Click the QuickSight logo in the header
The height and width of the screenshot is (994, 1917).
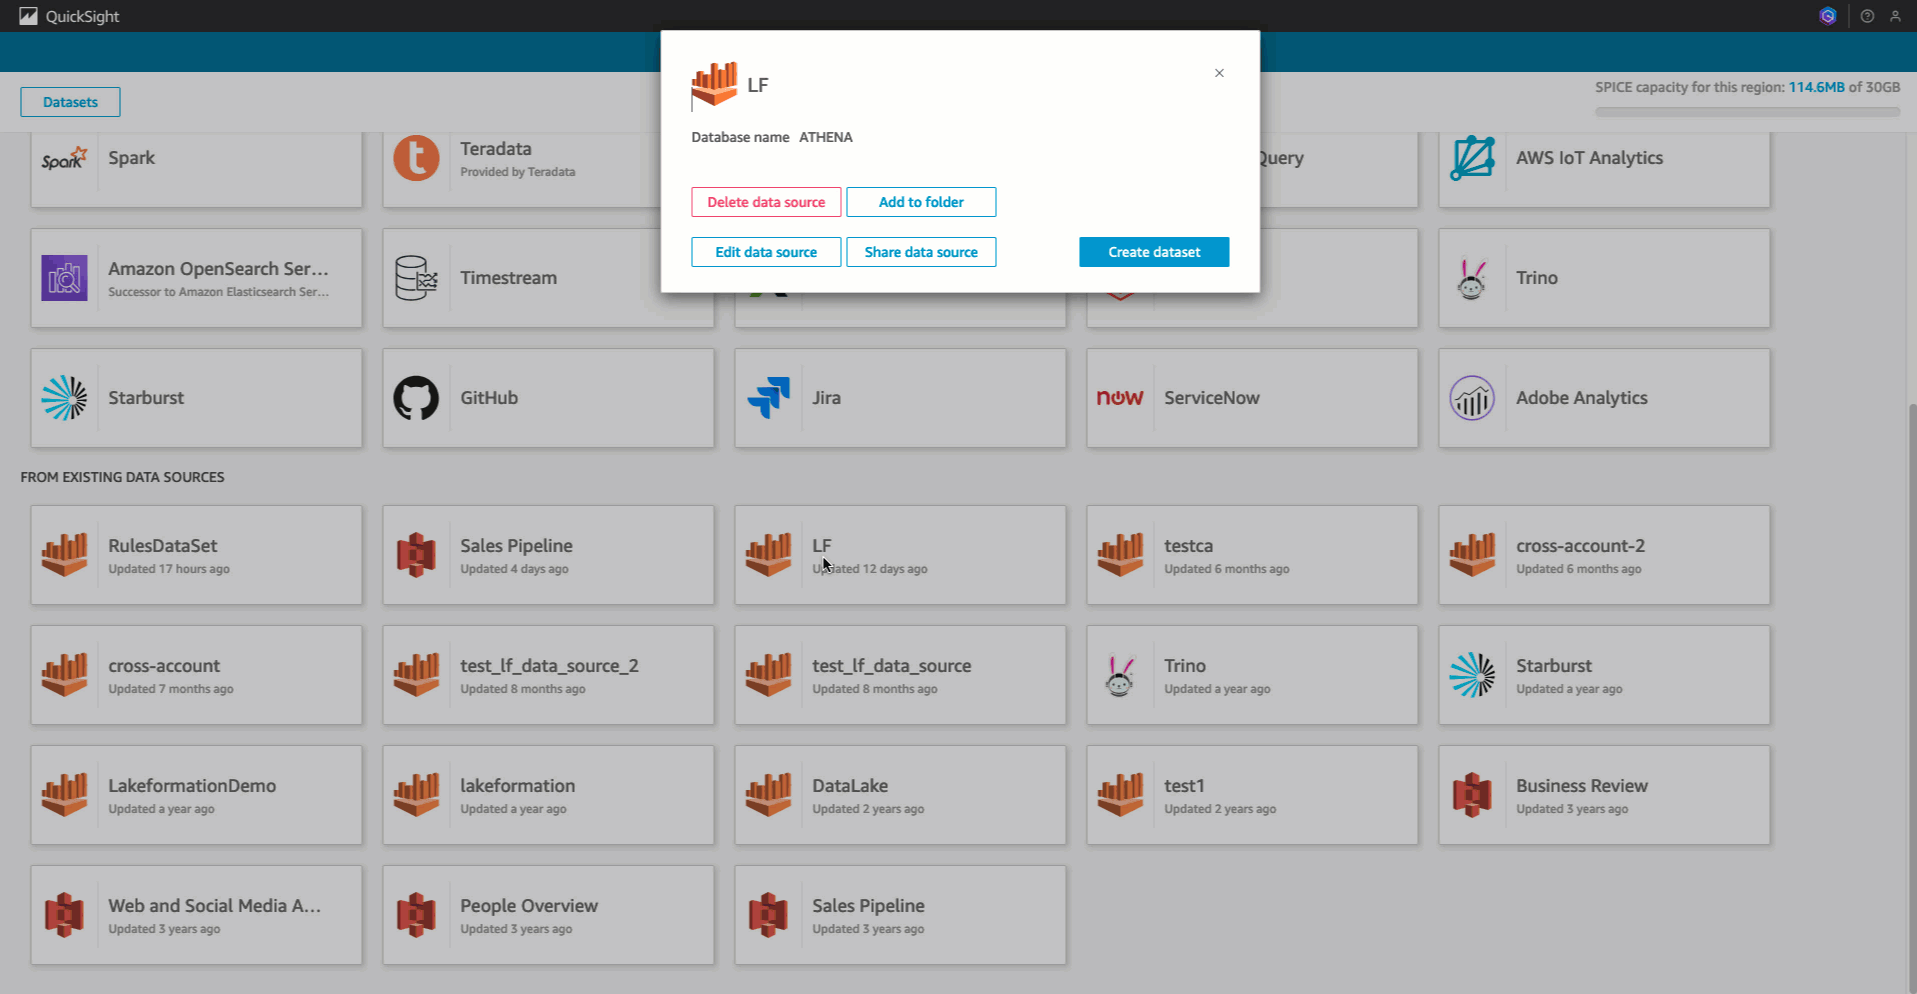(x=69, y=16)
